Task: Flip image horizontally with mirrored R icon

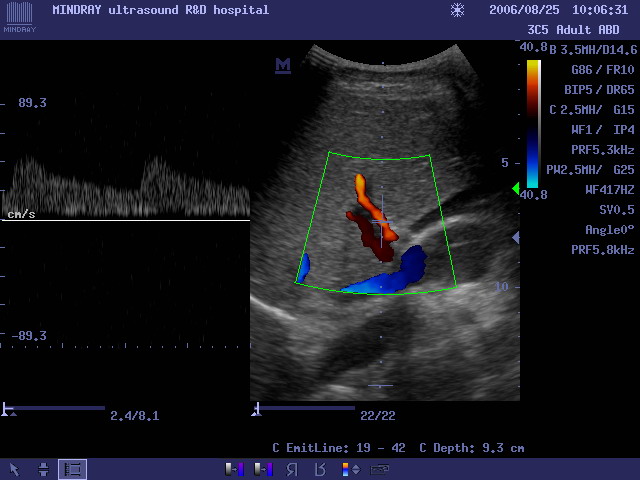Action: coord(291,469)
